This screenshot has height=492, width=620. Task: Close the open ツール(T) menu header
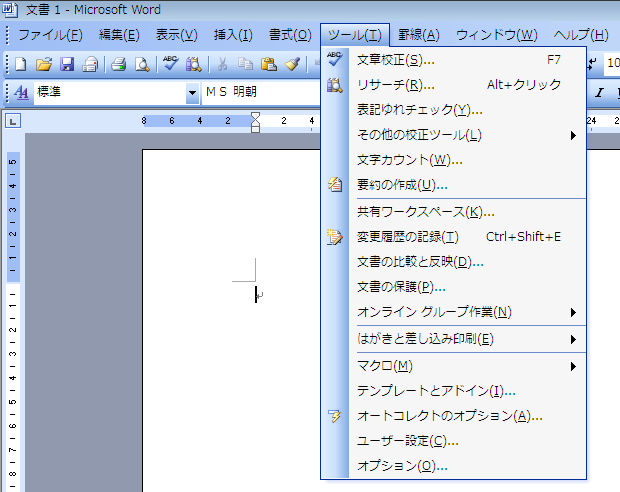(x=355, y=35)
